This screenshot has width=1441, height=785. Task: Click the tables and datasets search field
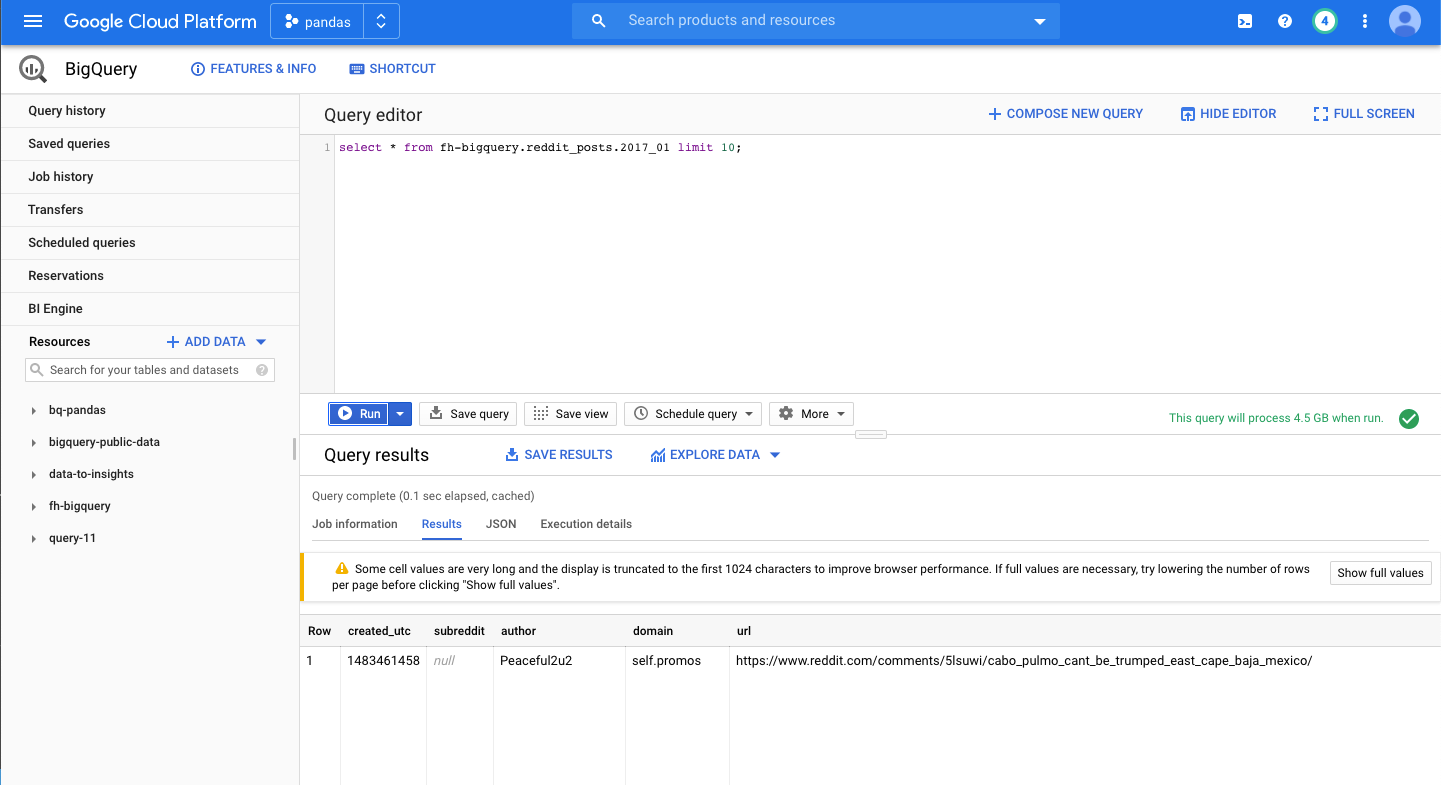[150, 370]
